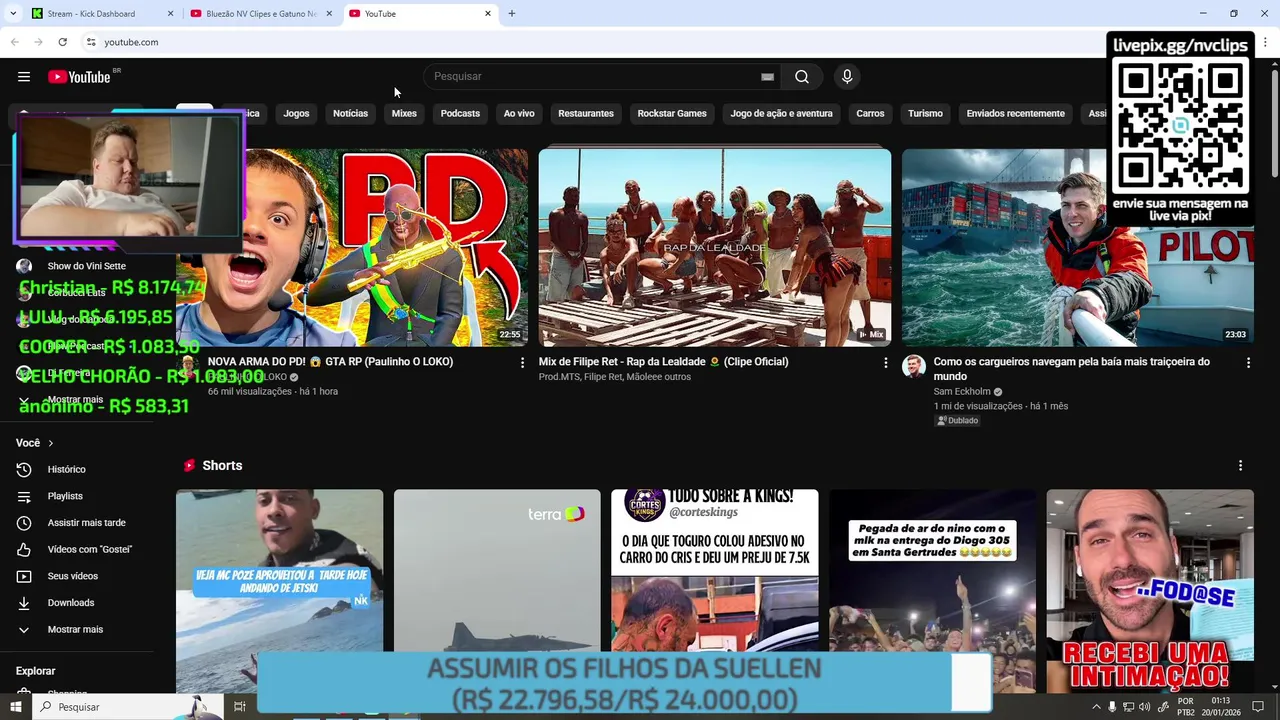This screenshot has height=720, width=1280.
Task: Open the YouTube hamburger guide menu
Action: (x=24, y=77)
